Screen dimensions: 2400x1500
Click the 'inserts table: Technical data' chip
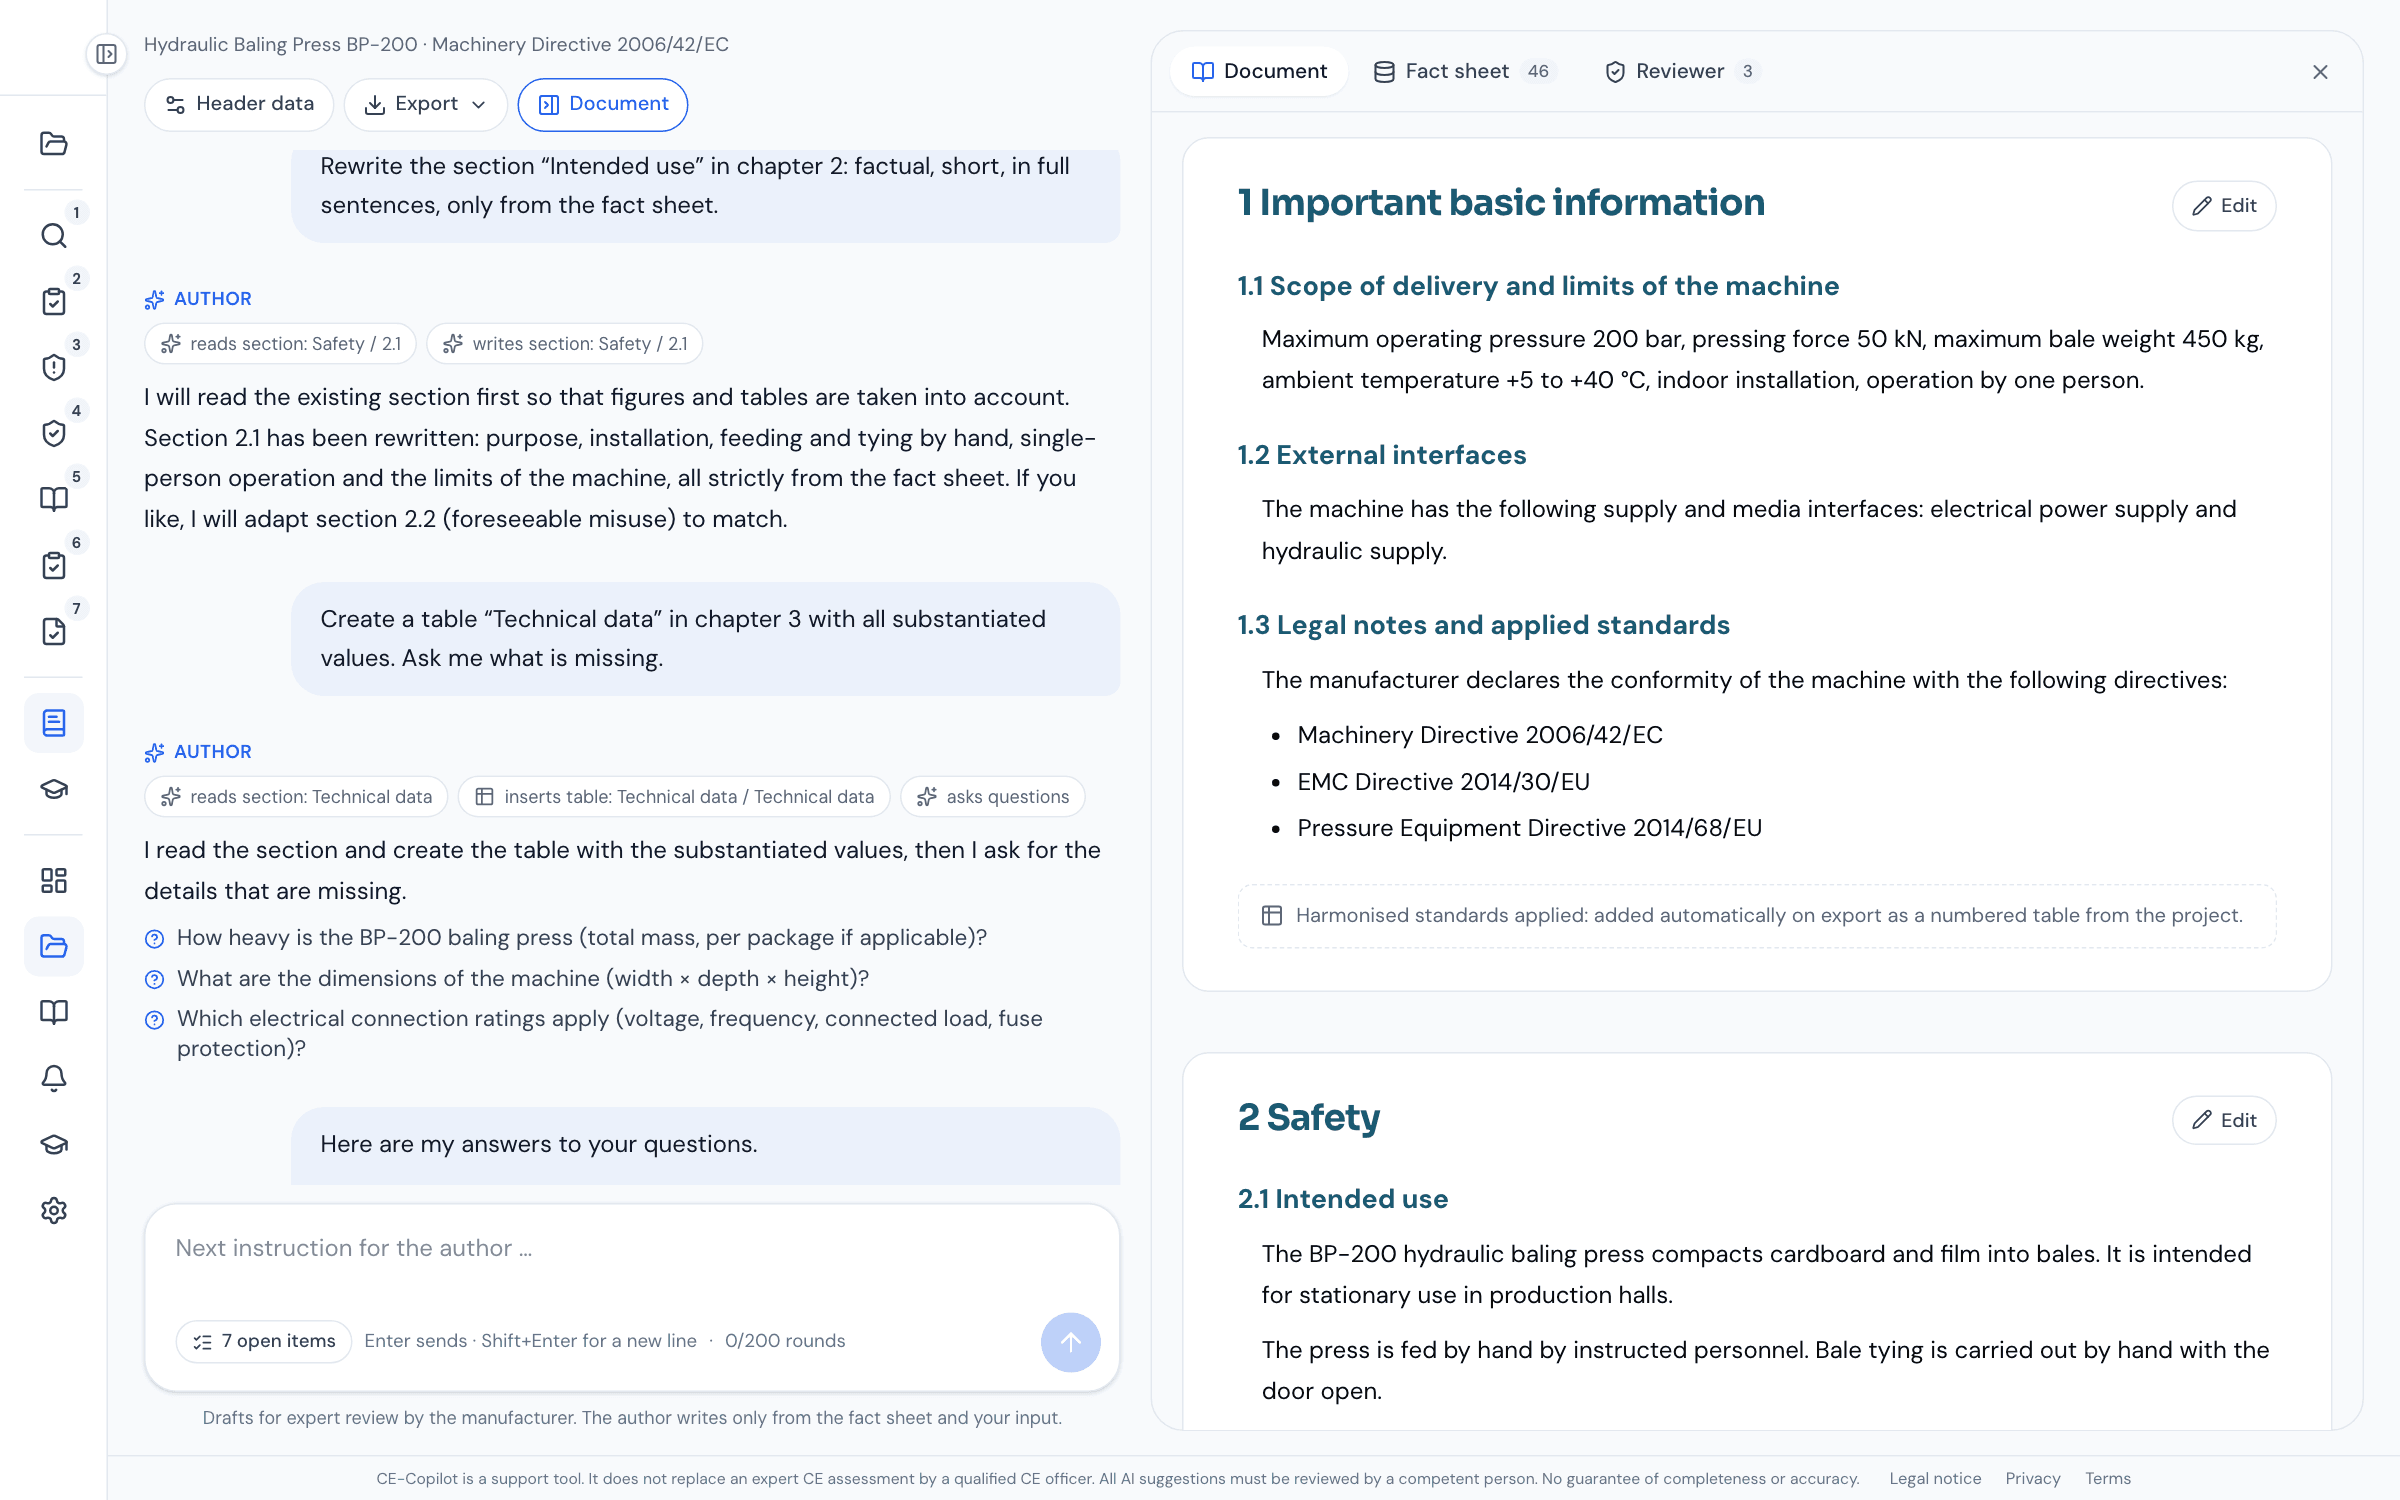tap(674, 796)
